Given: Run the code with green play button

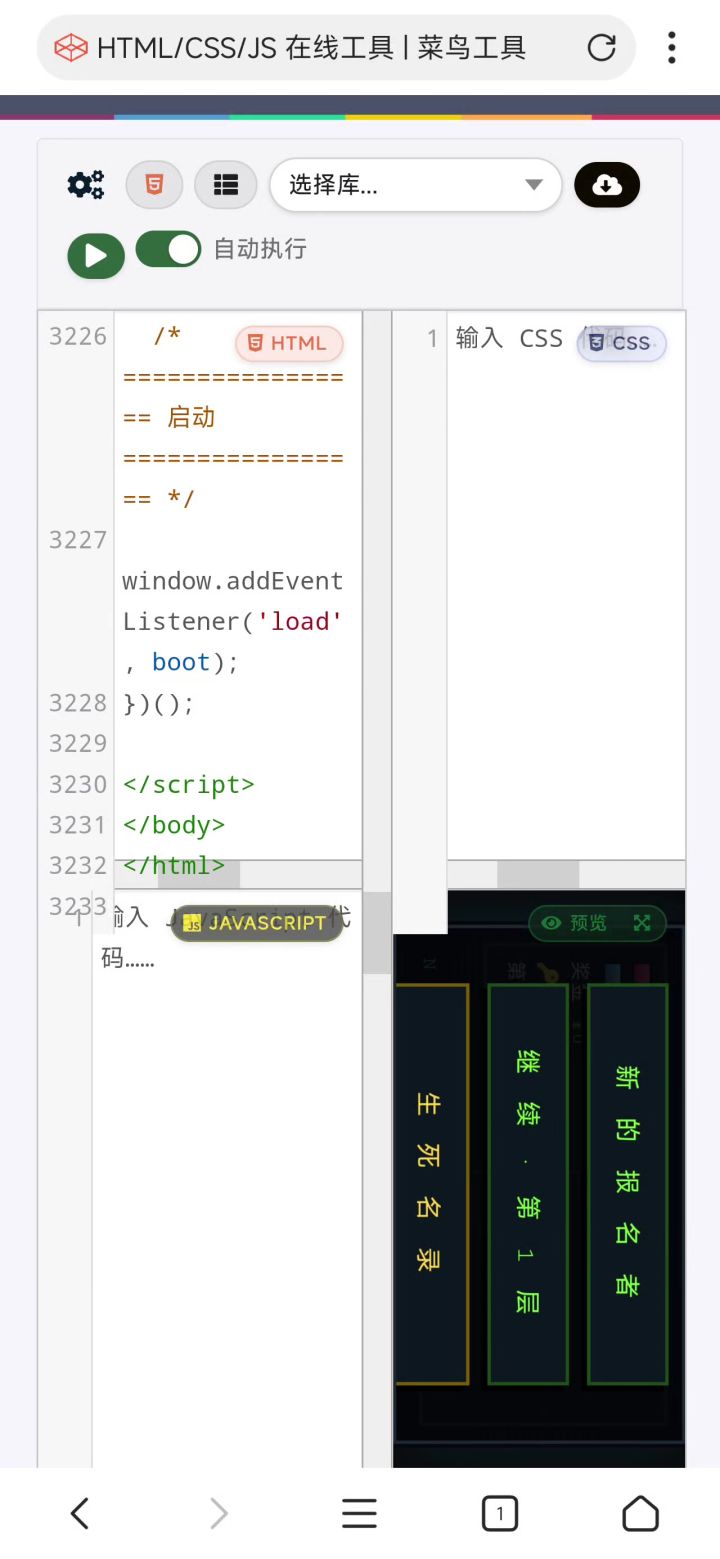Looking at the screenshot, I should [x=96, y=256].
